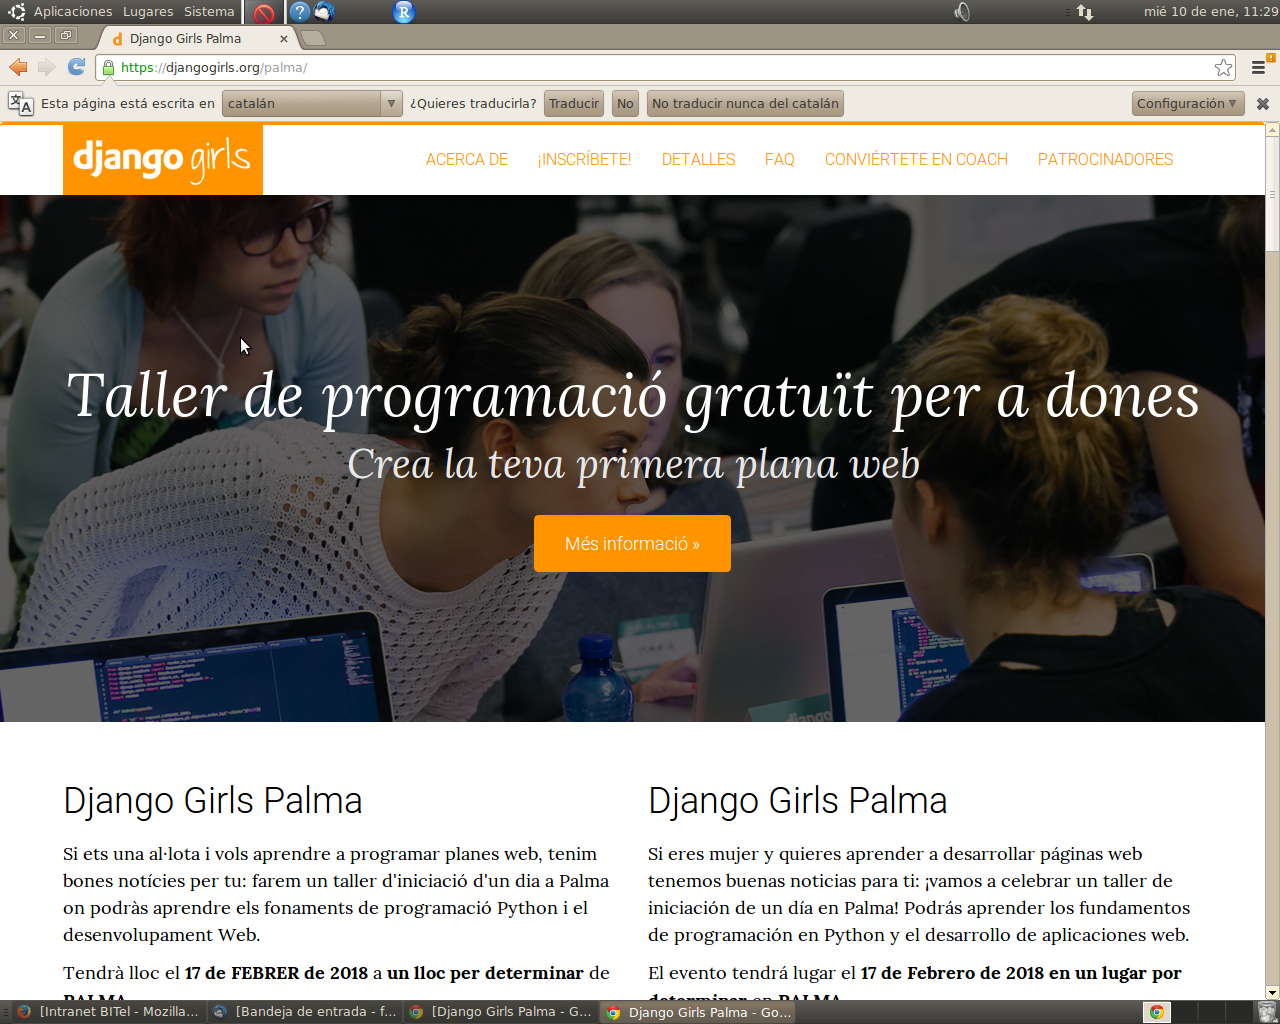Click the bold text 17 de FEBRER de 2018

coord(276,973)
